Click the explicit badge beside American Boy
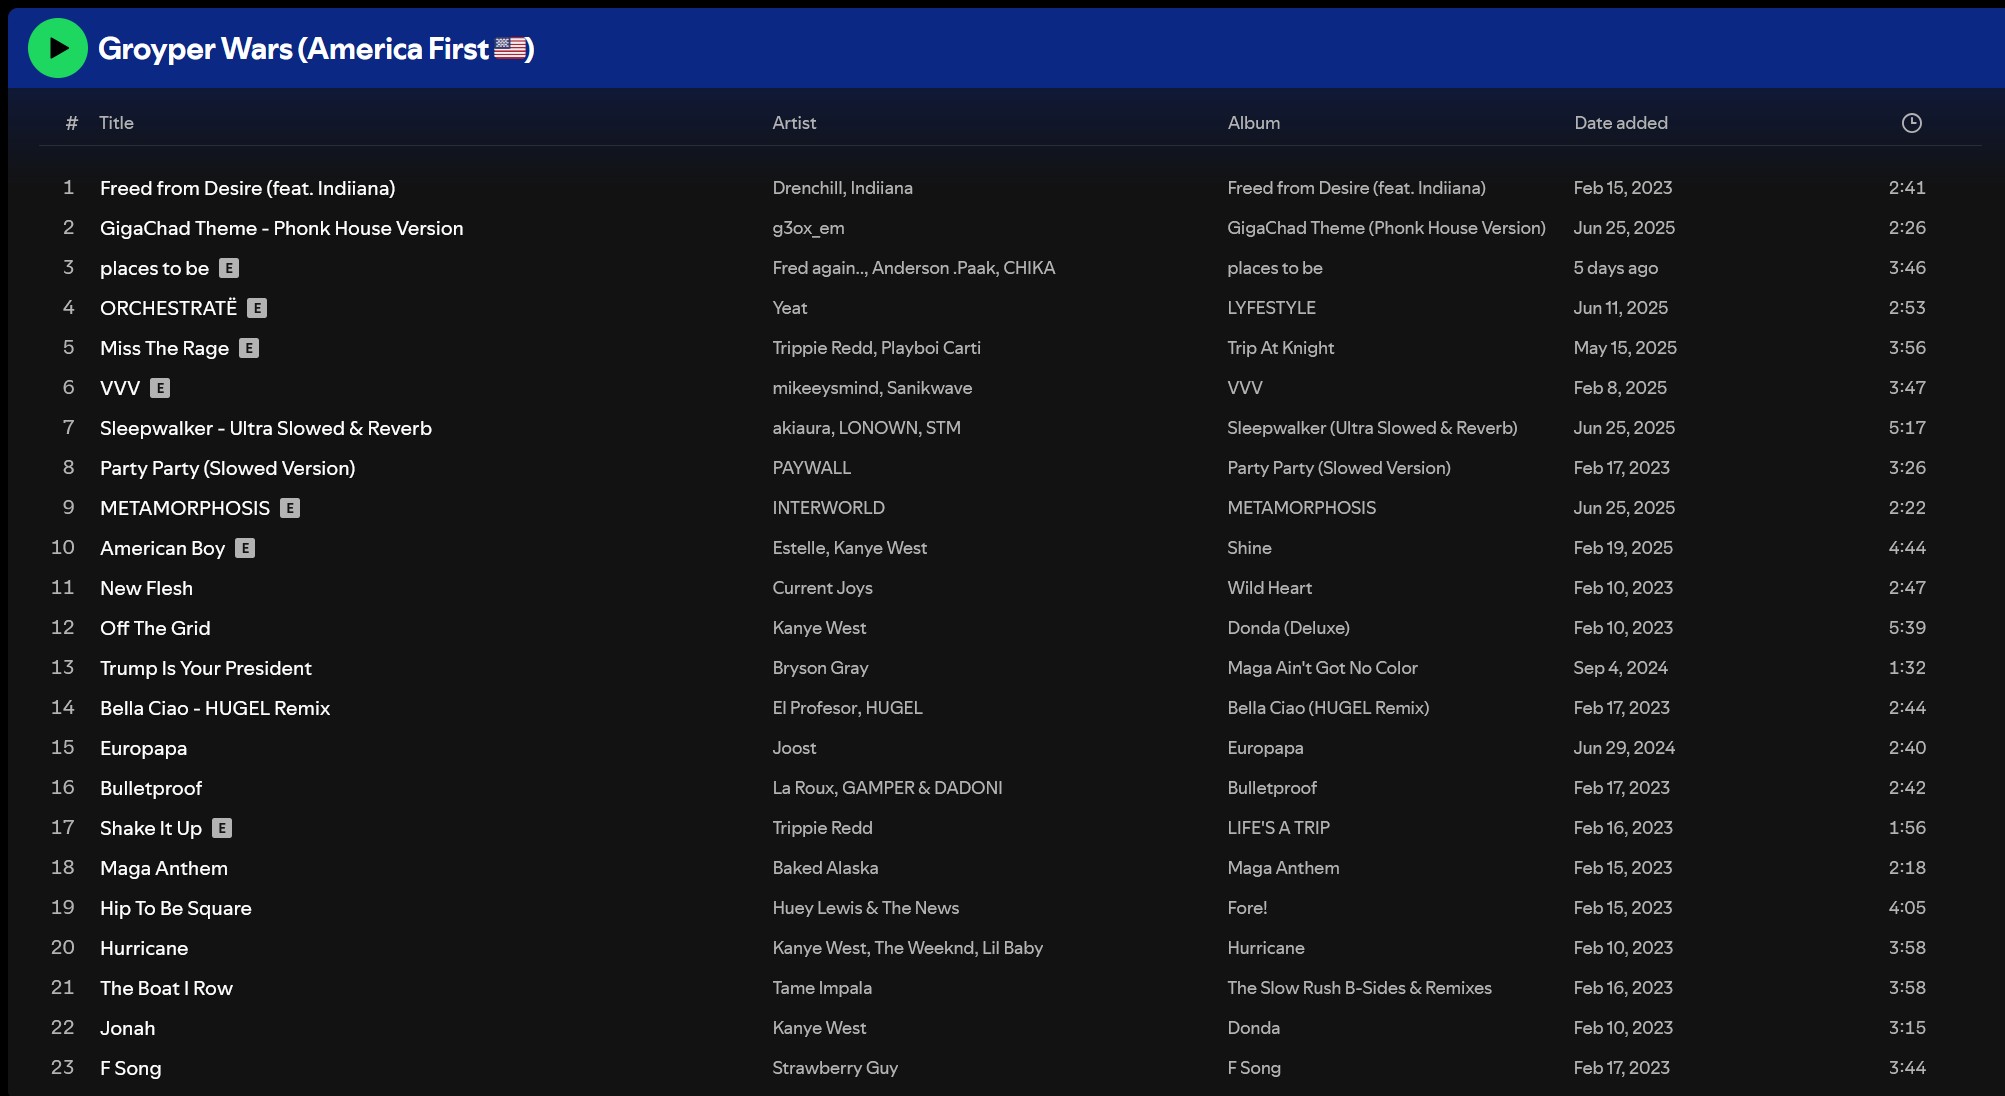The height and width of the screenshot is (1096, 2005). (x=245, y=548)
